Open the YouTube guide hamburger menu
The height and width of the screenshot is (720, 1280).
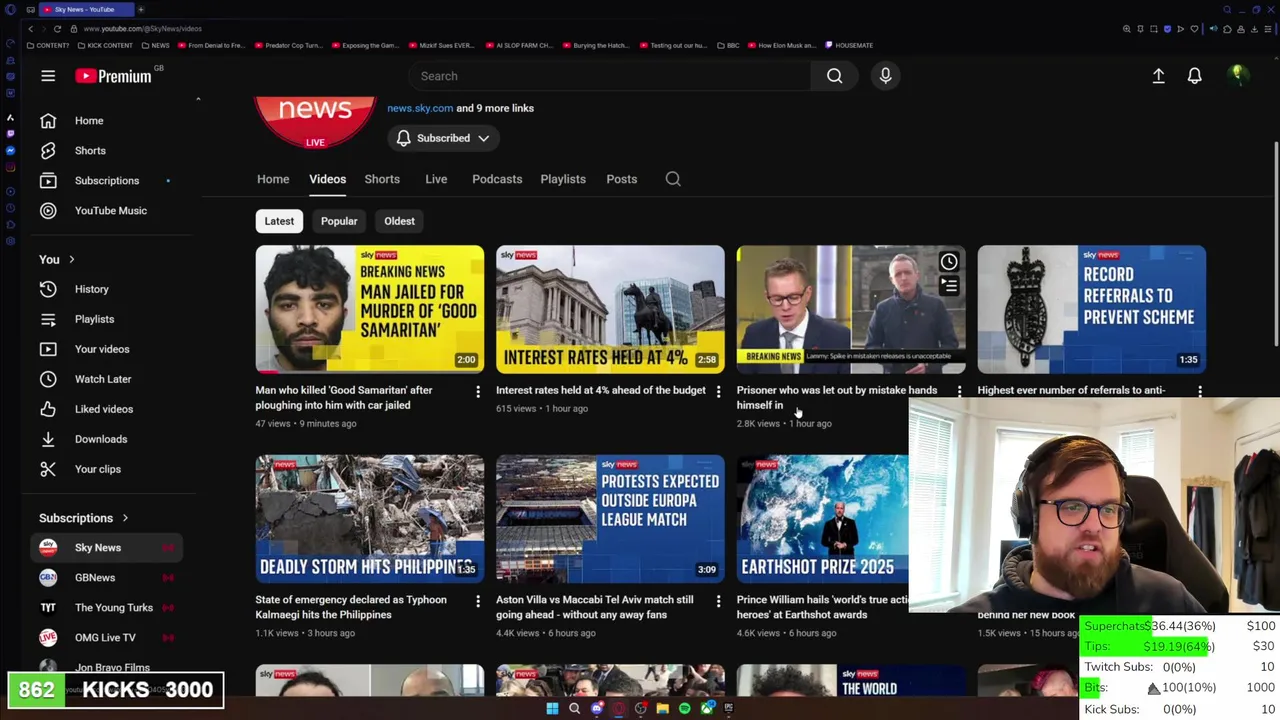48,76
